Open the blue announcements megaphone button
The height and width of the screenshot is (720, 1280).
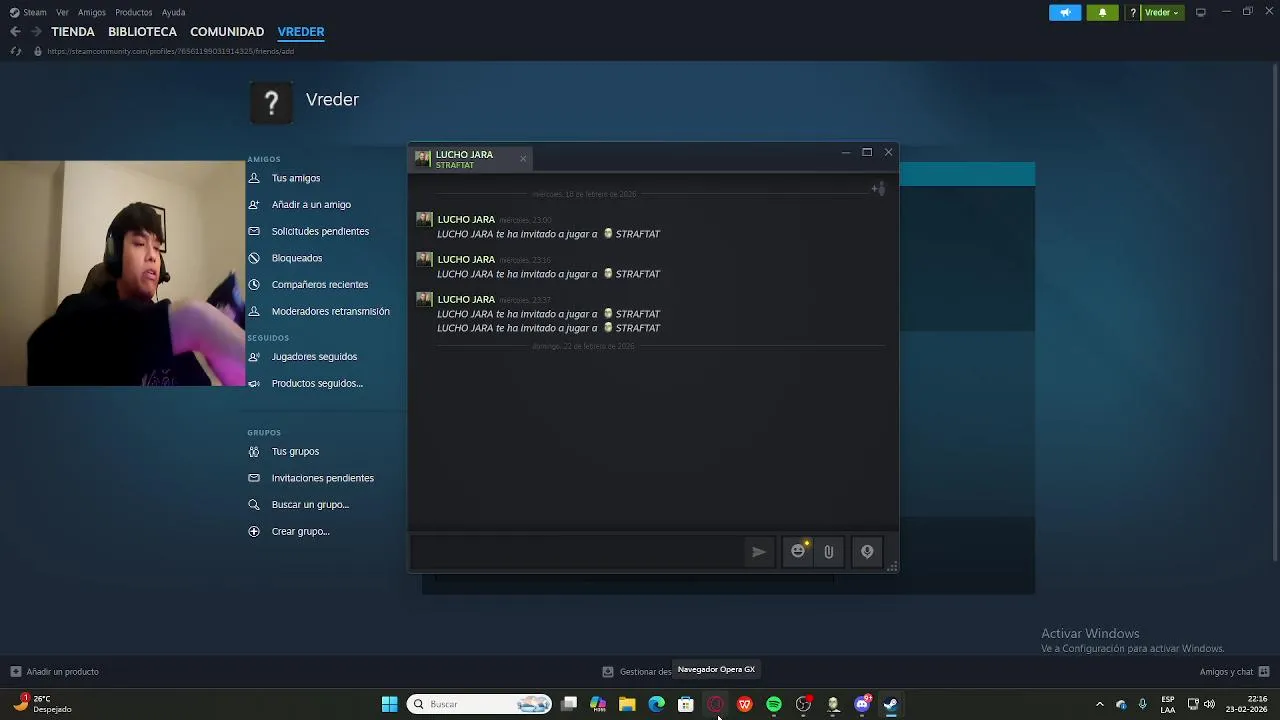point(1065,12)
